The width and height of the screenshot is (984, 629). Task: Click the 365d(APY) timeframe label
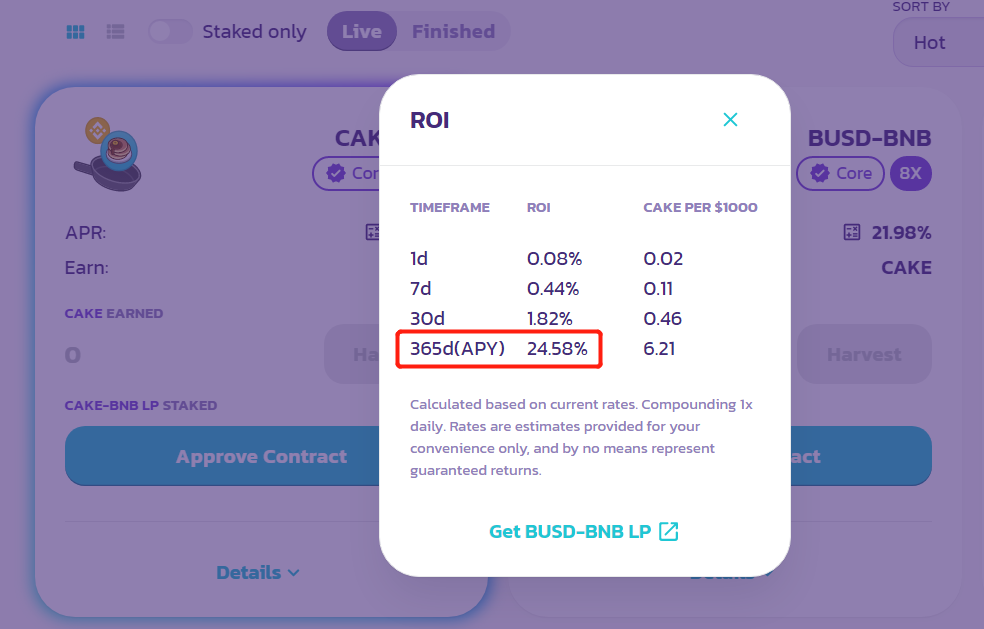[x=457, y=349]
